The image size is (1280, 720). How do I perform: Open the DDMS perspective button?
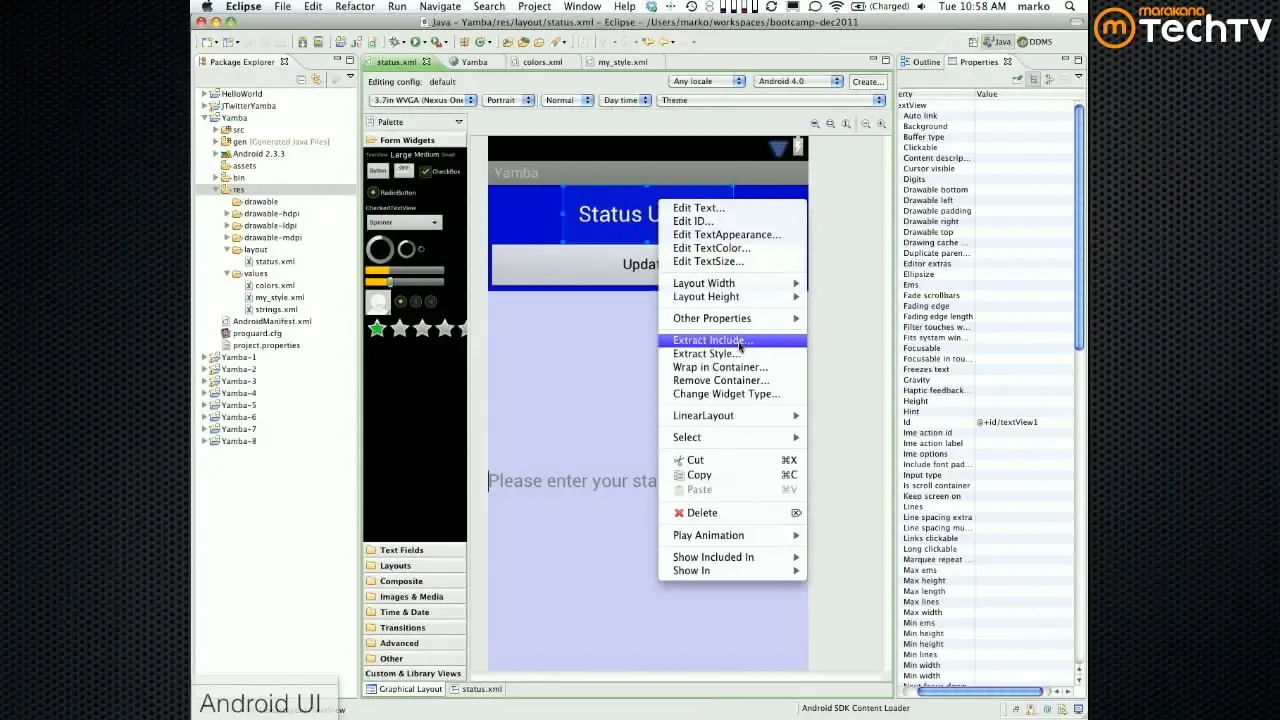(1035, 42)
